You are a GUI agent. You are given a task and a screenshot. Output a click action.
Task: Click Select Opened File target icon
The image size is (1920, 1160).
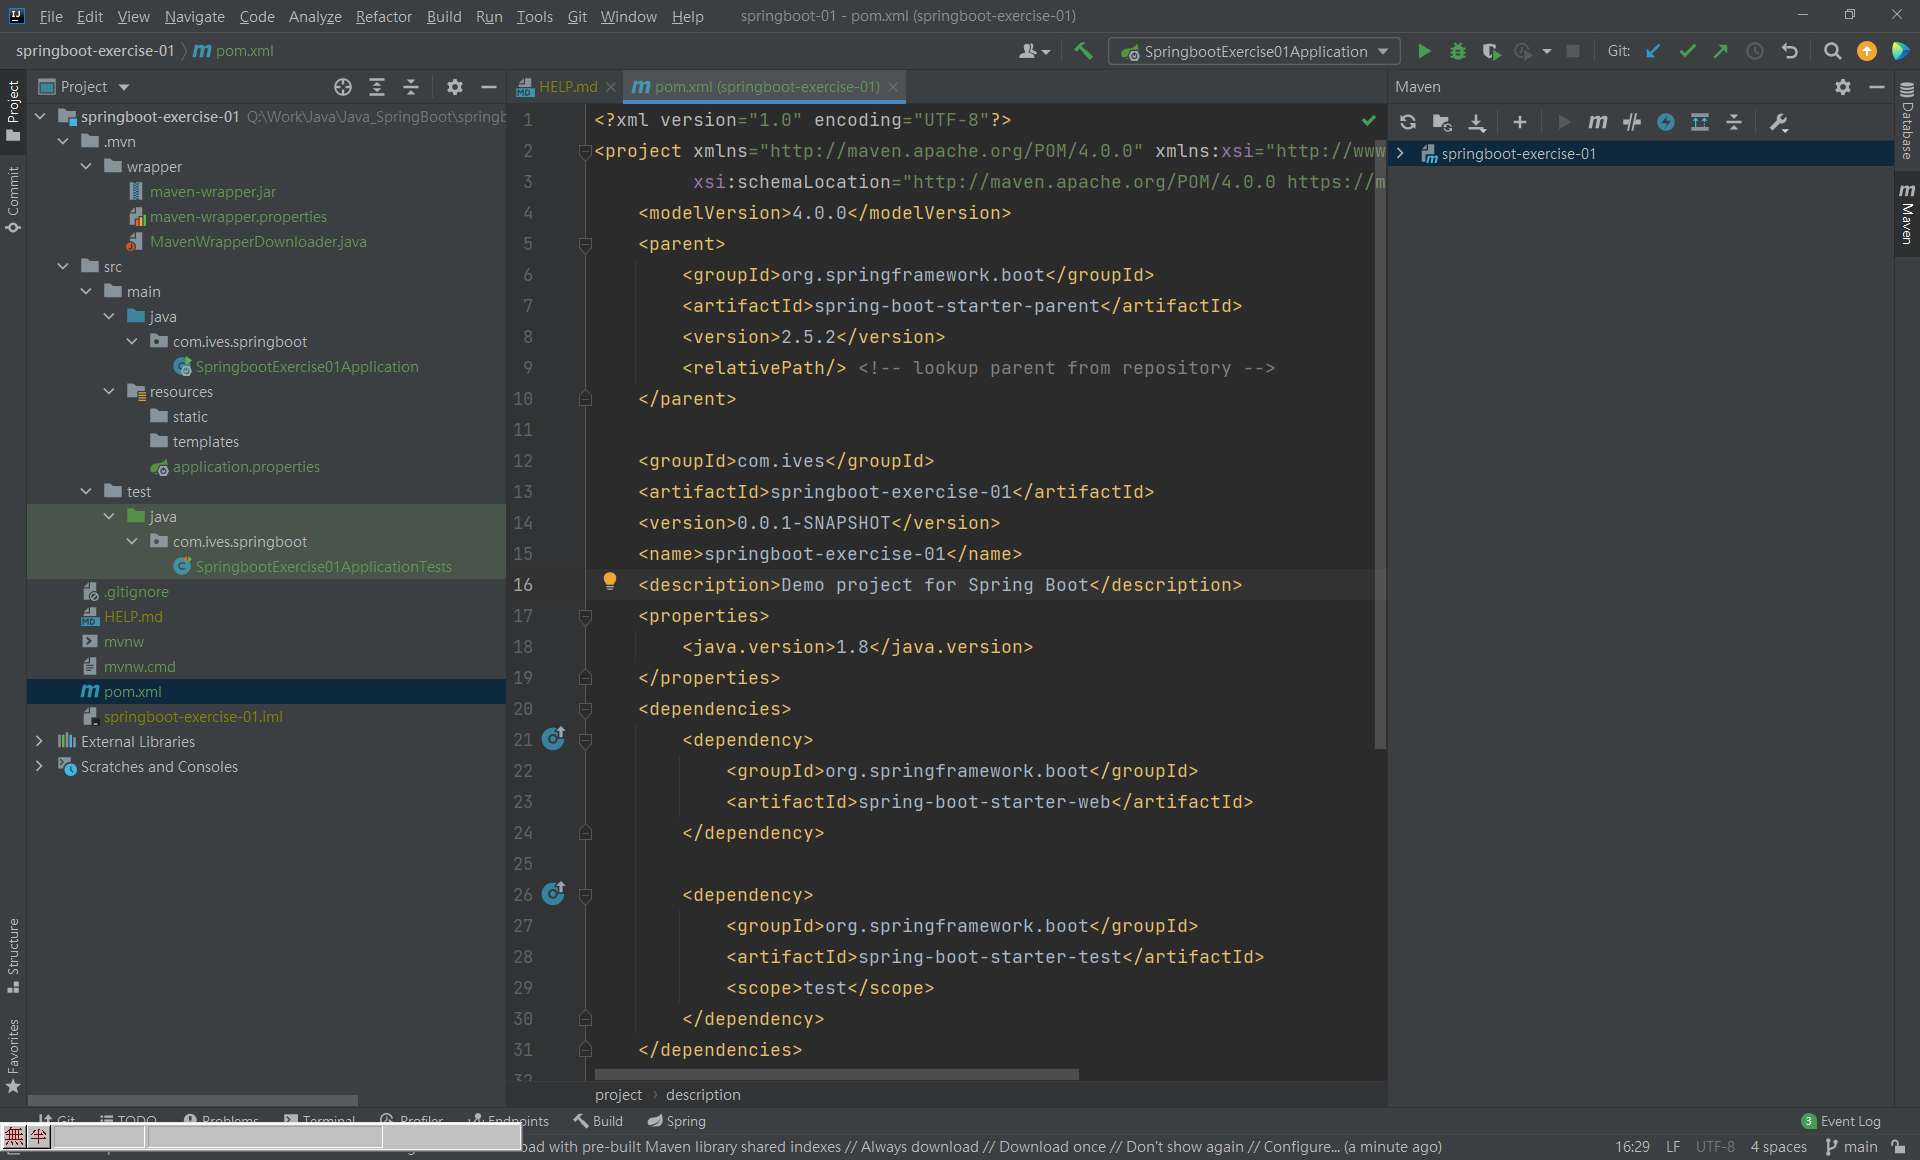coord(343,87)
